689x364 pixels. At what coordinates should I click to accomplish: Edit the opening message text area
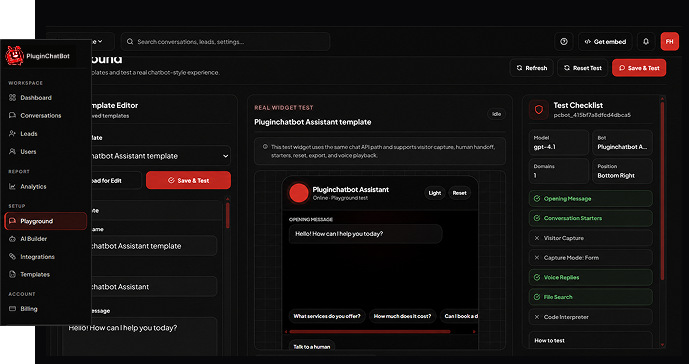tap(139, 336)
